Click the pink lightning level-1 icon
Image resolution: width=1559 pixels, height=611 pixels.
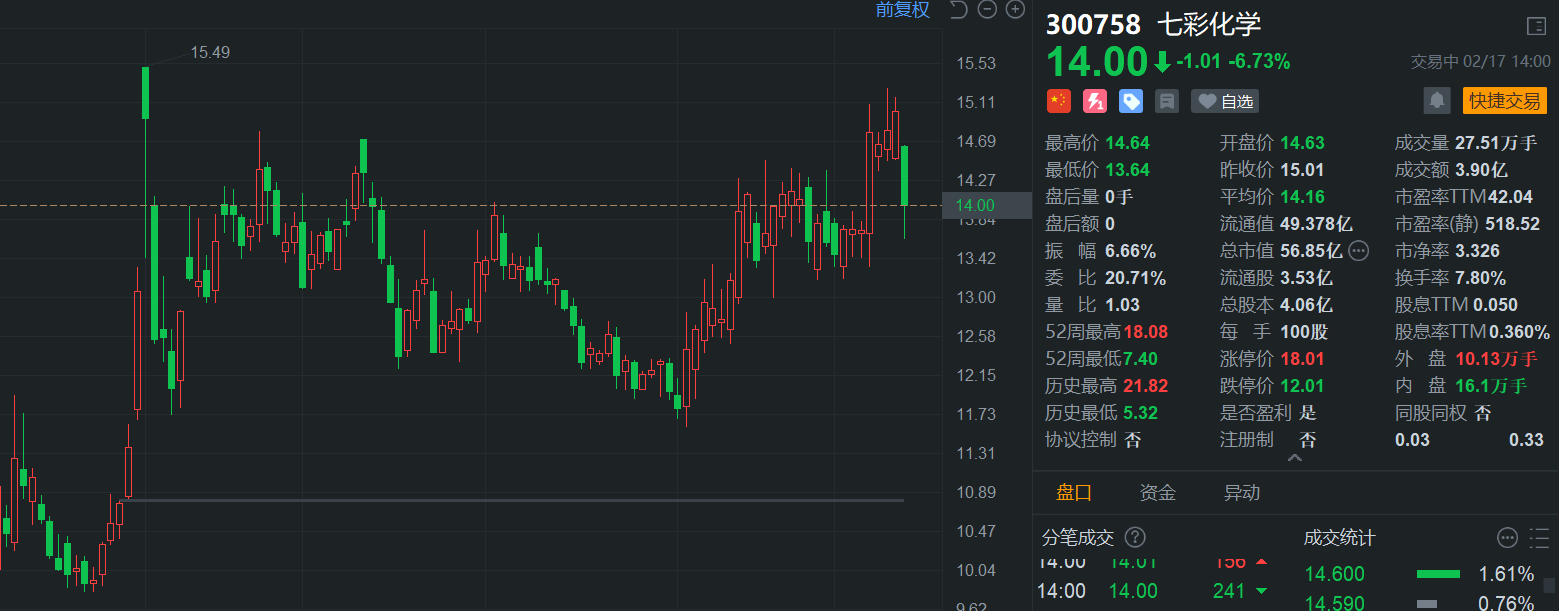[x=1095, y=101]
